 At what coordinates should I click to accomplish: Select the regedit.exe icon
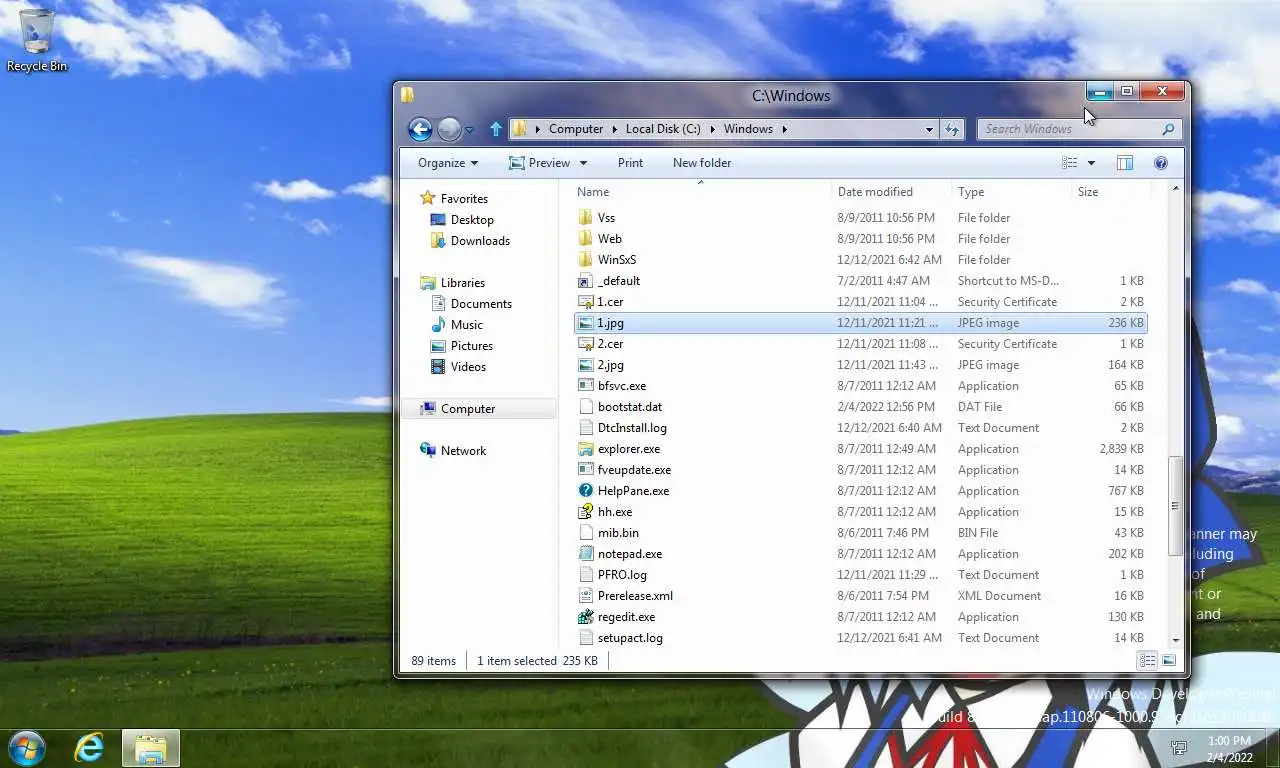586,617
